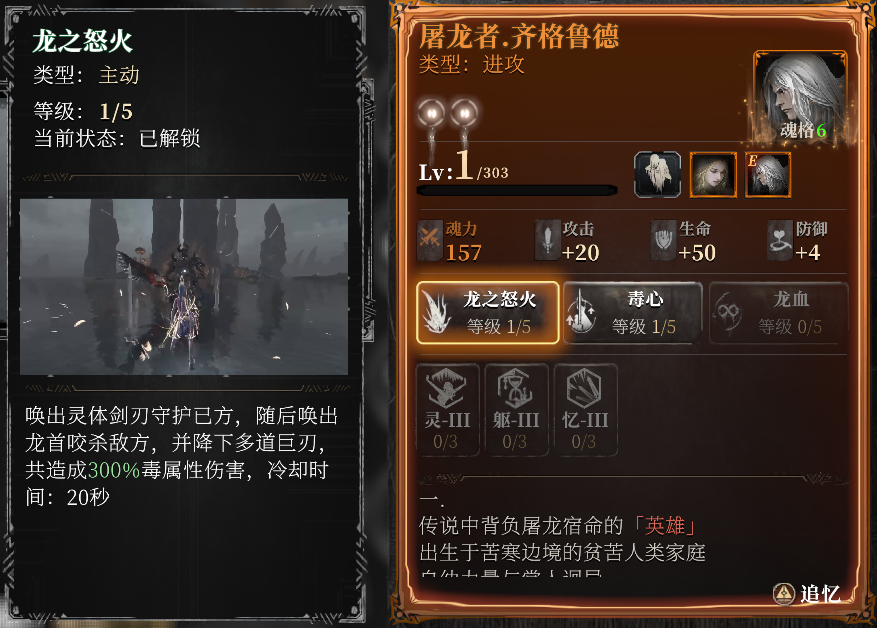The image size is (877, 628).
Task: Play the 龙之怒火 skill preview video
Action: (184, 287)
